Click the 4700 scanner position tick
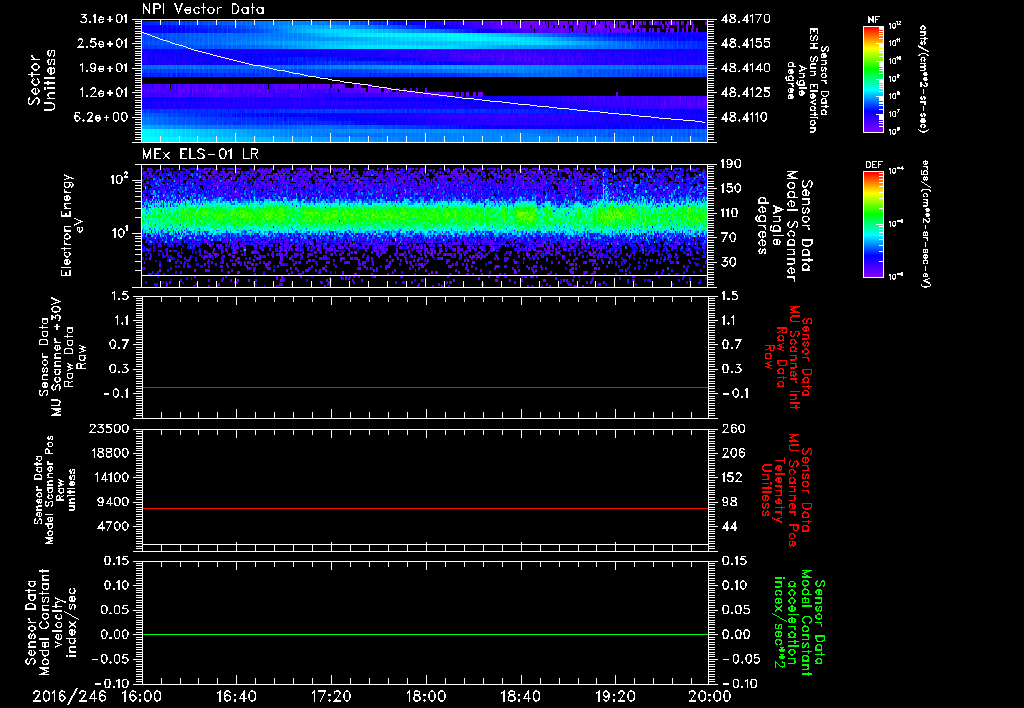 (114, 526)
